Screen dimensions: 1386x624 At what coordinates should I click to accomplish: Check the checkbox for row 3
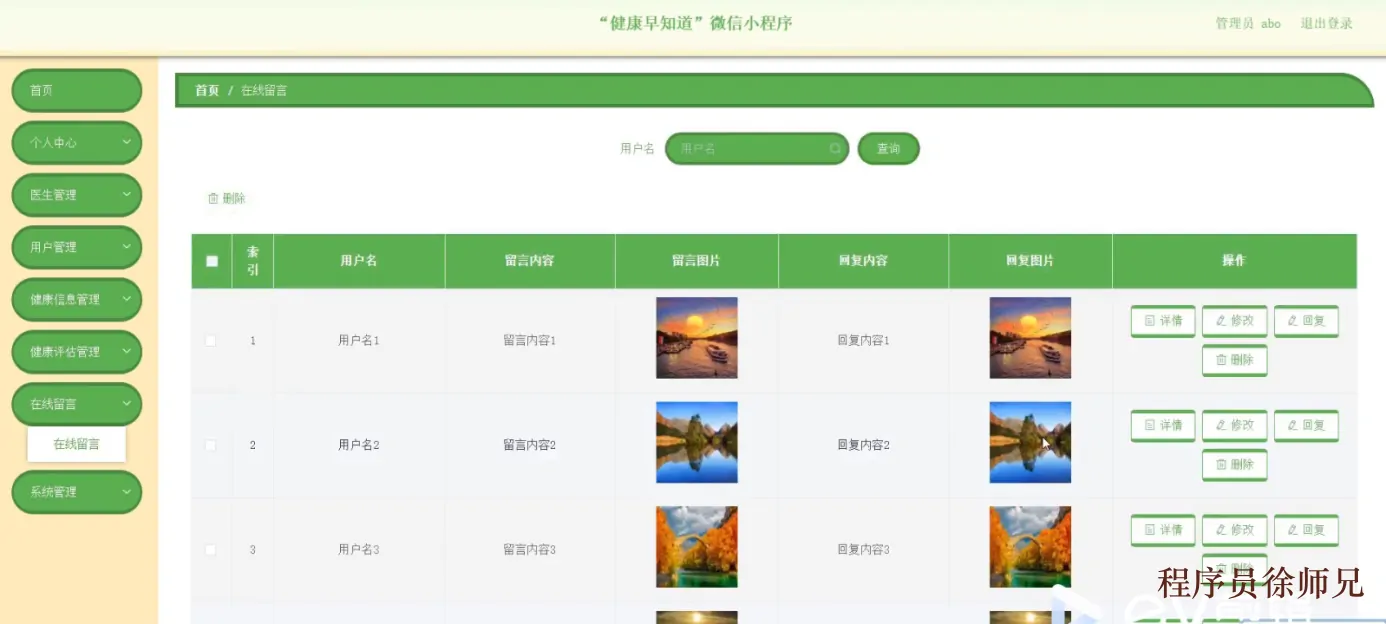coord(211,550)
